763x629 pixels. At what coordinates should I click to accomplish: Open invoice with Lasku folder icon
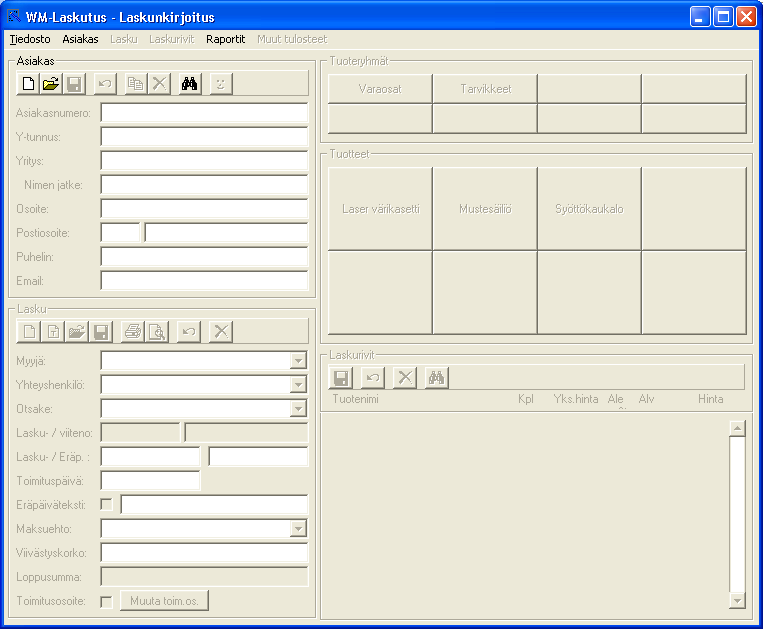pos(76,332)
